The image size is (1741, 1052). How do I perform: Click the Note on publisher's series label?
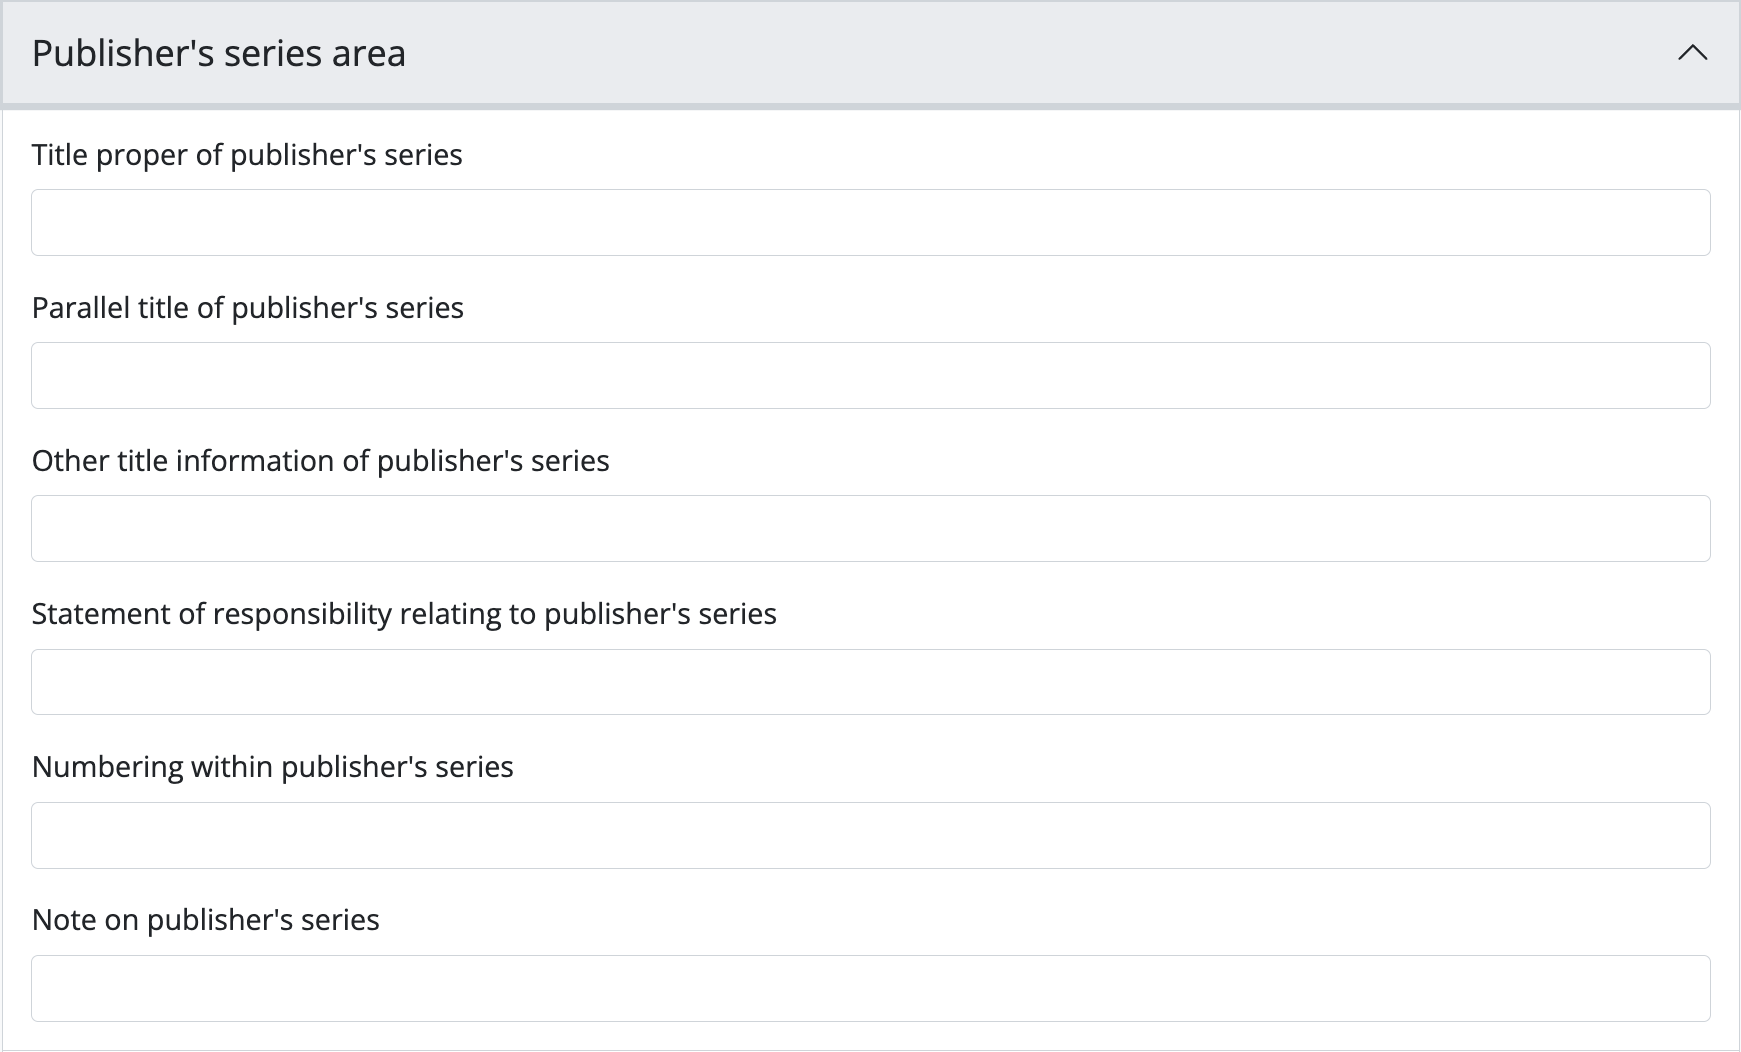[x=206, y=920]
